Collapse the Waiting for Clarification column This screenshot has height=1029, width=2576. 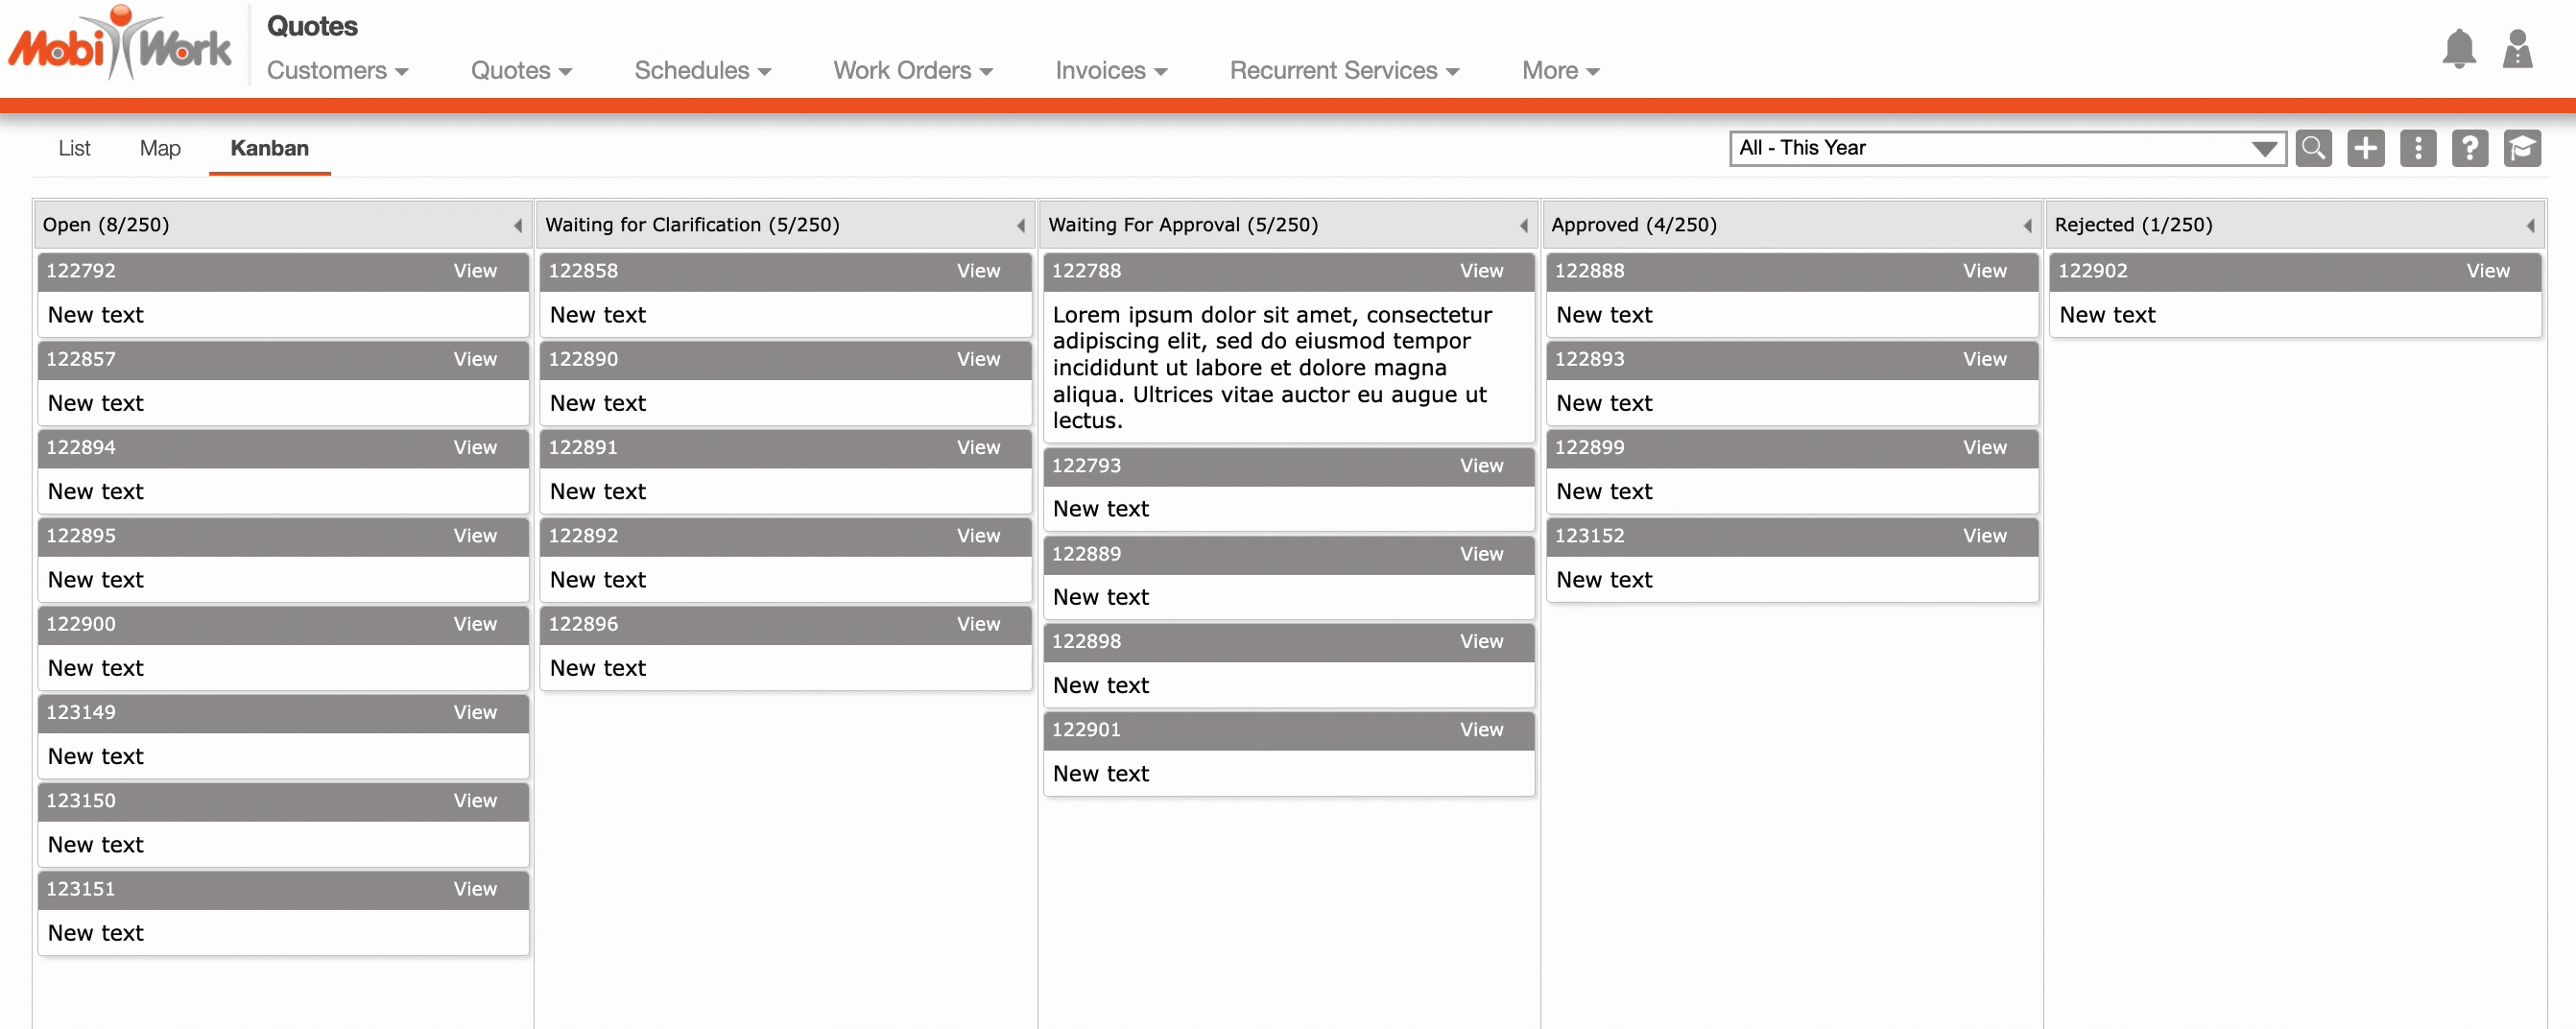(x=1021, y=225)
